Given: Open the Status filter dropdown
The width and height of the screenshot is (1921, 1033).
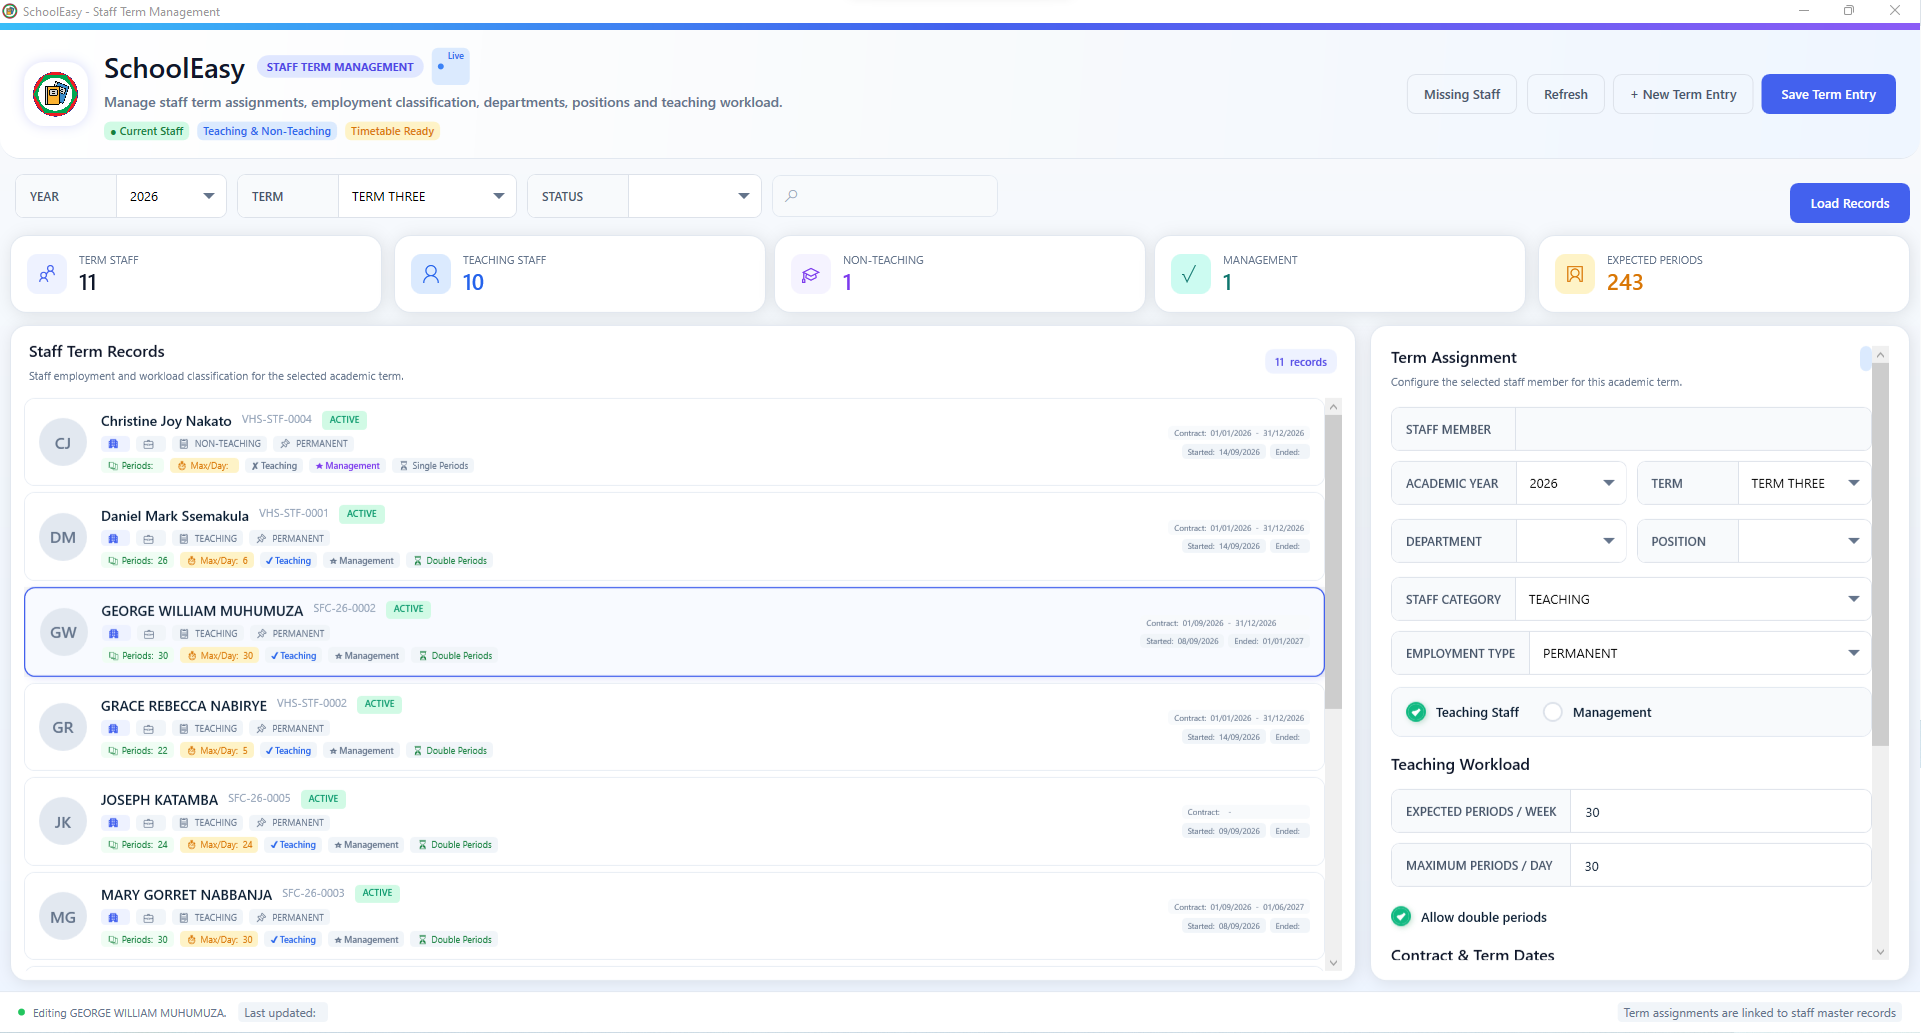Looking at the screenshot, I should tap(694, 196).
